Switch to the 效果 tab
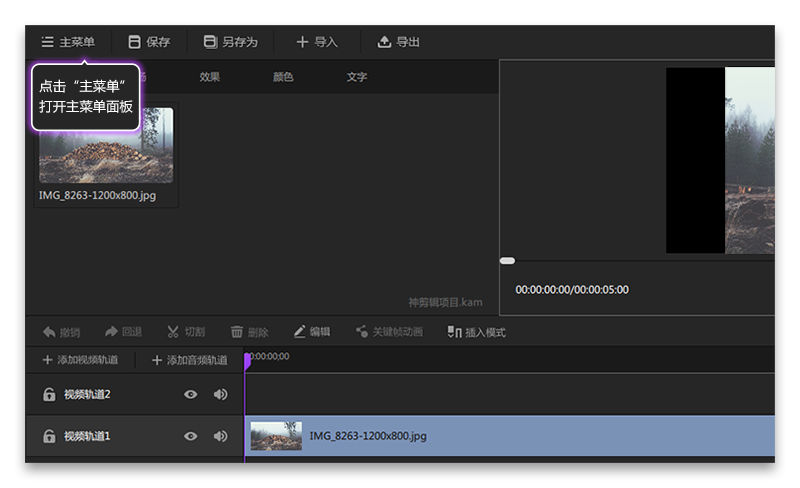The height and width of the screenshot is (488, 800). (209, 77)
